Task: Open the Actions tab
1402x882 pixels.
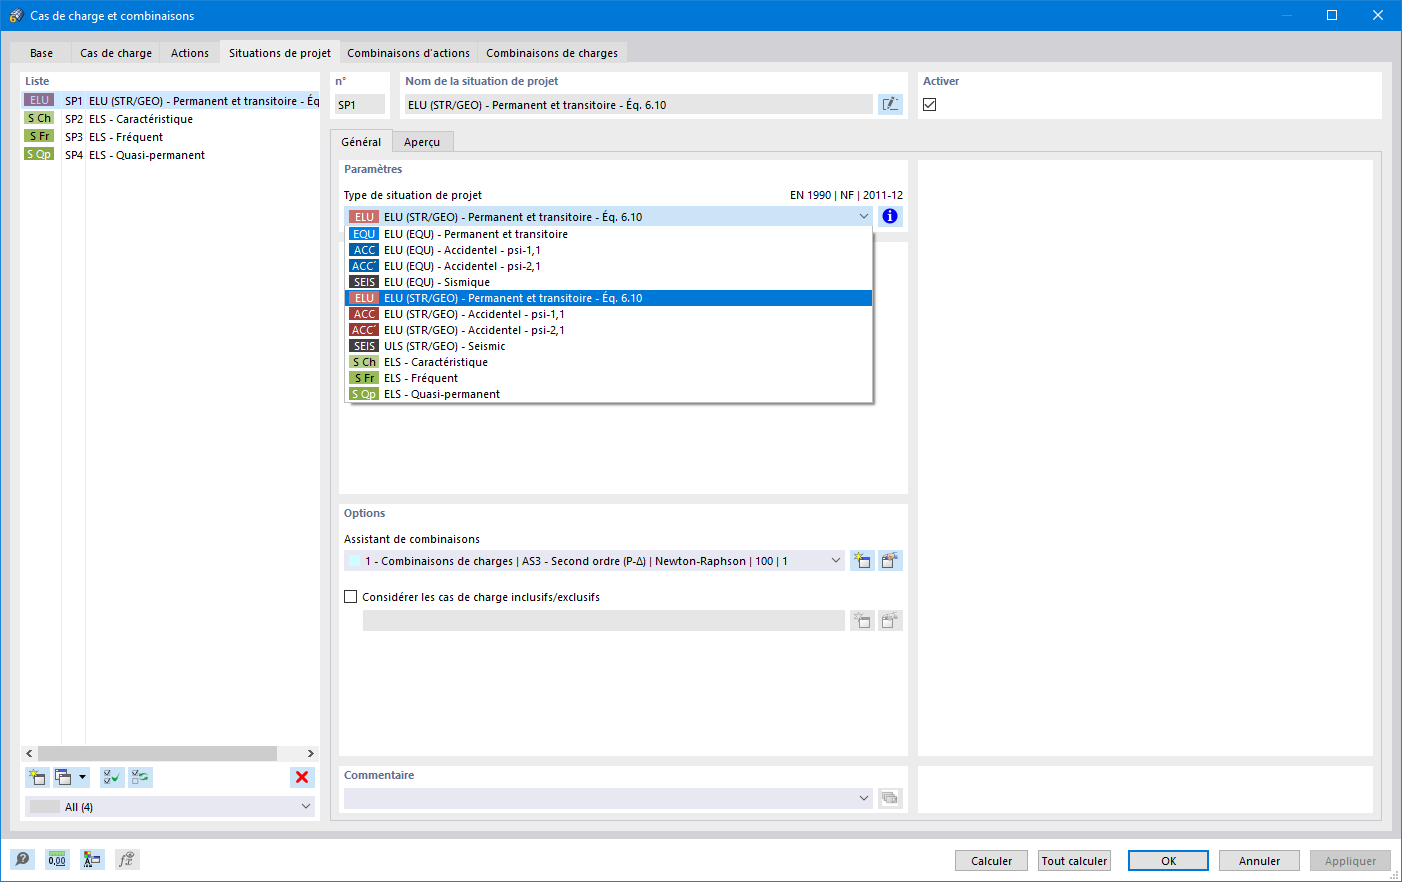Action: [190, 53]
